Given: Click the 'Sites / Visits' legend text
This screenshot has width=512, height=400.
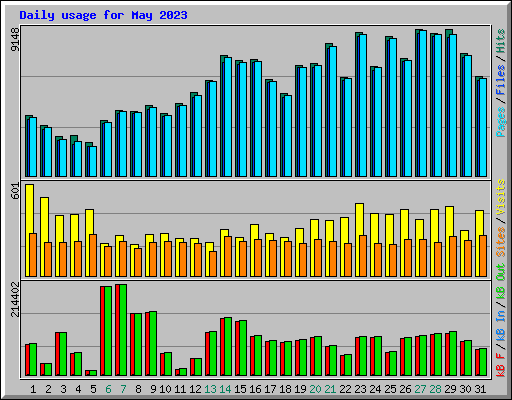Looking at the screenshot, I should [501, 218].
